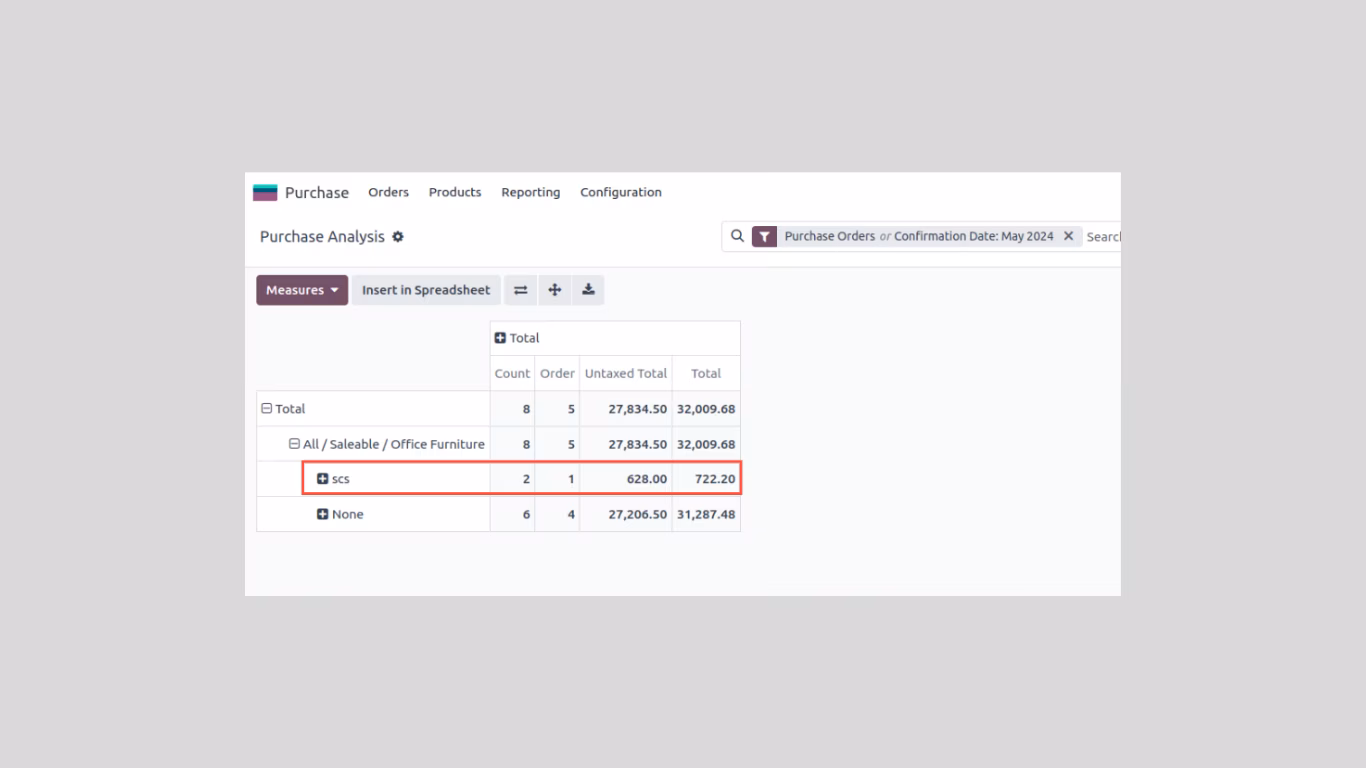Screen dimensions: 1366x768
Task: Remove the Purchase Orders filter facet
Action: [1068, 237]
